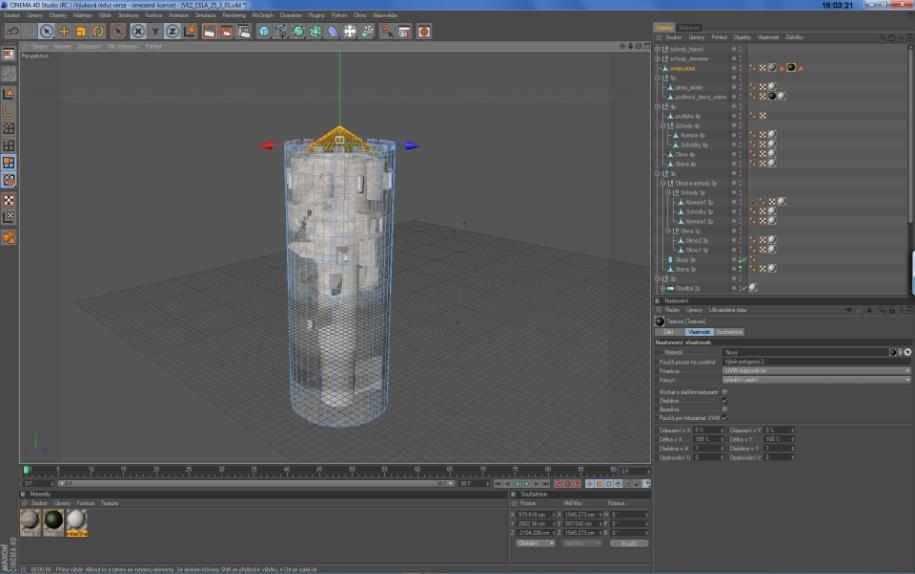Image resolution: width=915 pixels, height=574 pixels.
Task: Open the green NURBS generators icon
Action: coord(298,32)
